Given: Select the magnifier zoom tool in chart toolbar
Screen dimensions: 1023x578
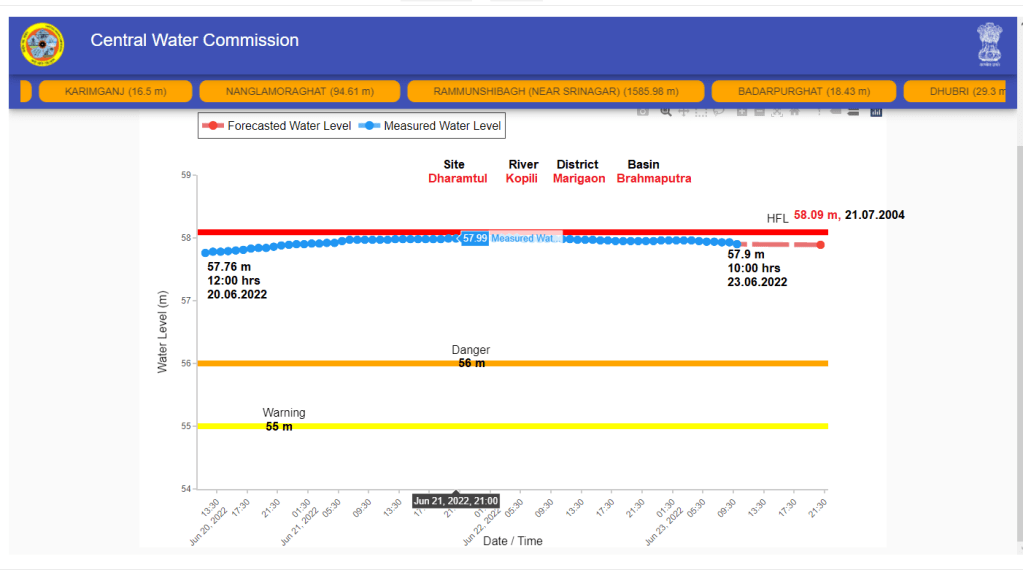Looking at the screenshot, I should point(665,111).
